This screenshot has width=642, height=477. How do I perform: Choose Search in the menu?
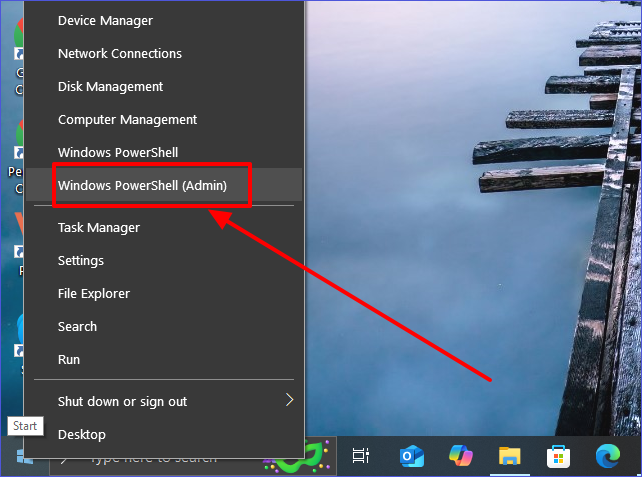click(x=164, y=326)
